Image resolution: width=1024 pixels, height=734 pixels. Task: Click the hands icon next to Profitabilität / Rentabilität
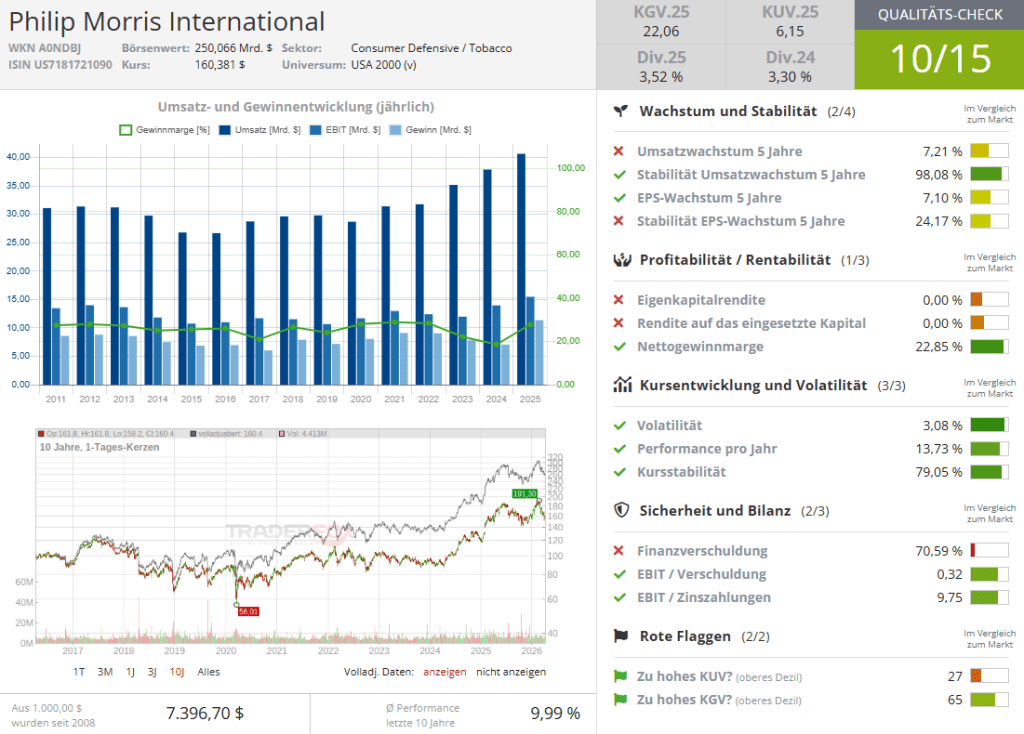pyautogui.click(x=621, y=260)
